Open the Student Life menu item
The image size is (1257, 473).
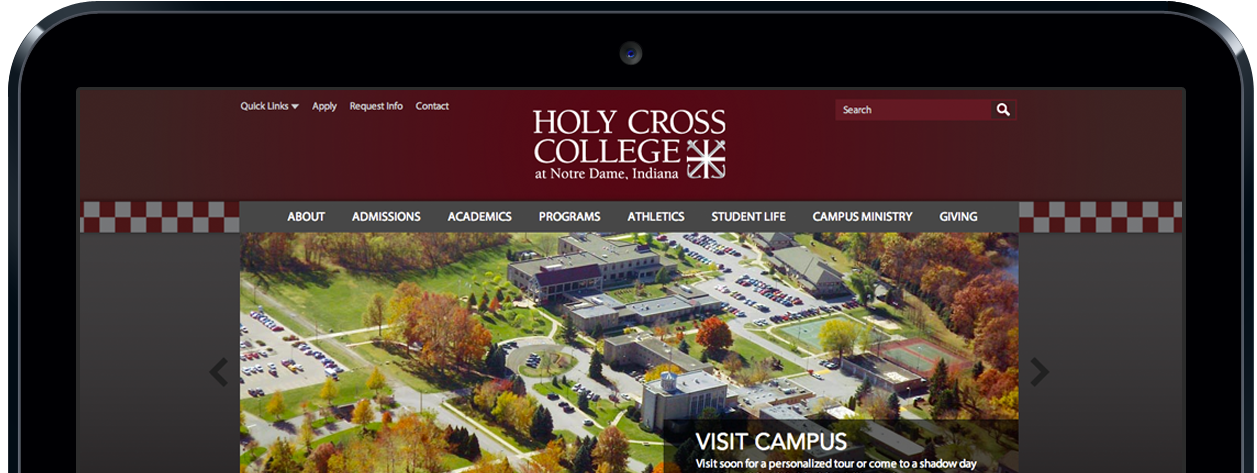point(748,217)
